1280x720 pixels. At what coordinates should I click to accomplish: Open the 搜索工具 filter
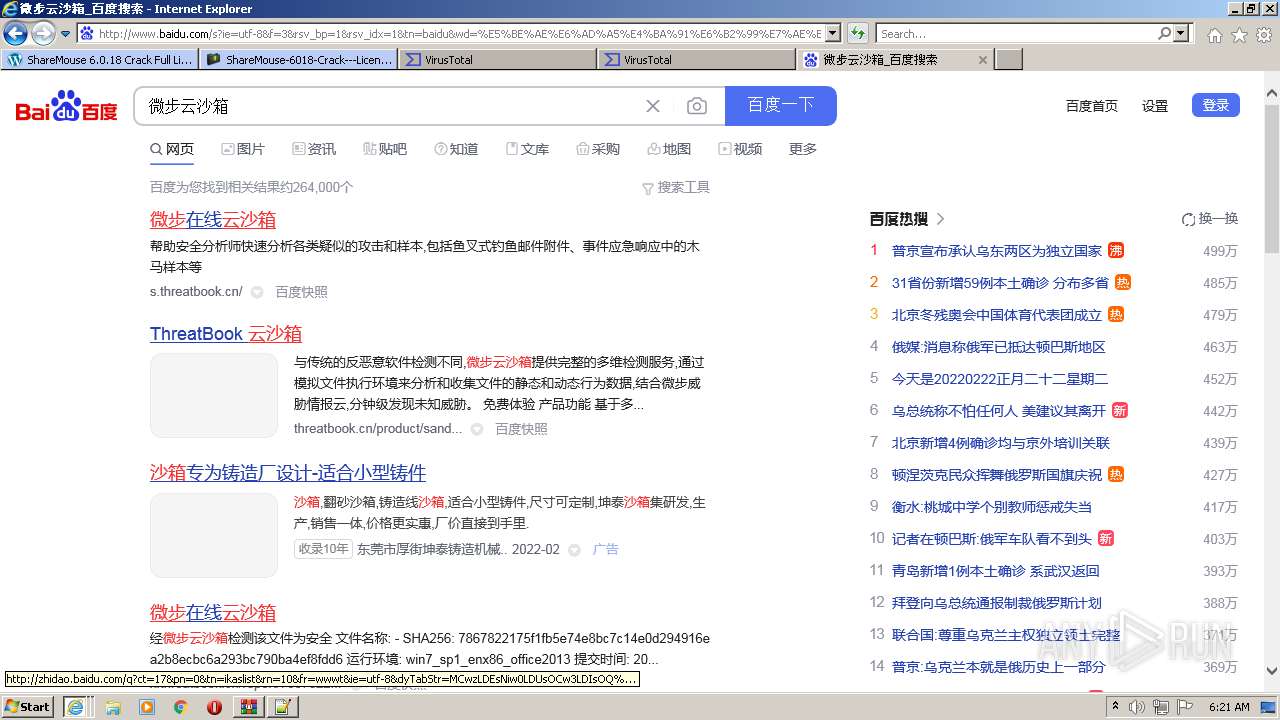pyautogui.click(x=676, y=187)
